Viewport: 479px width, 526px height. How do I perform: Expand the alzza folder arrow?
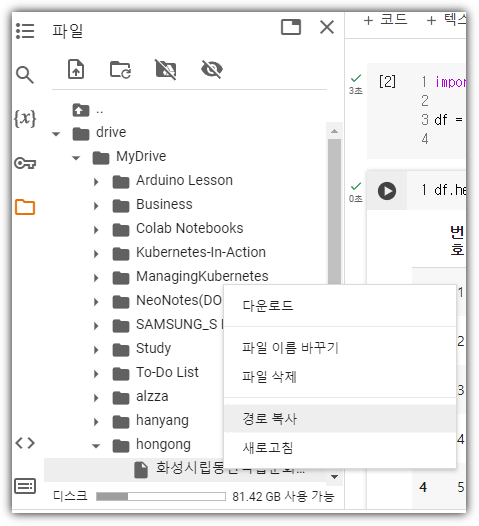tap(96, 398)
